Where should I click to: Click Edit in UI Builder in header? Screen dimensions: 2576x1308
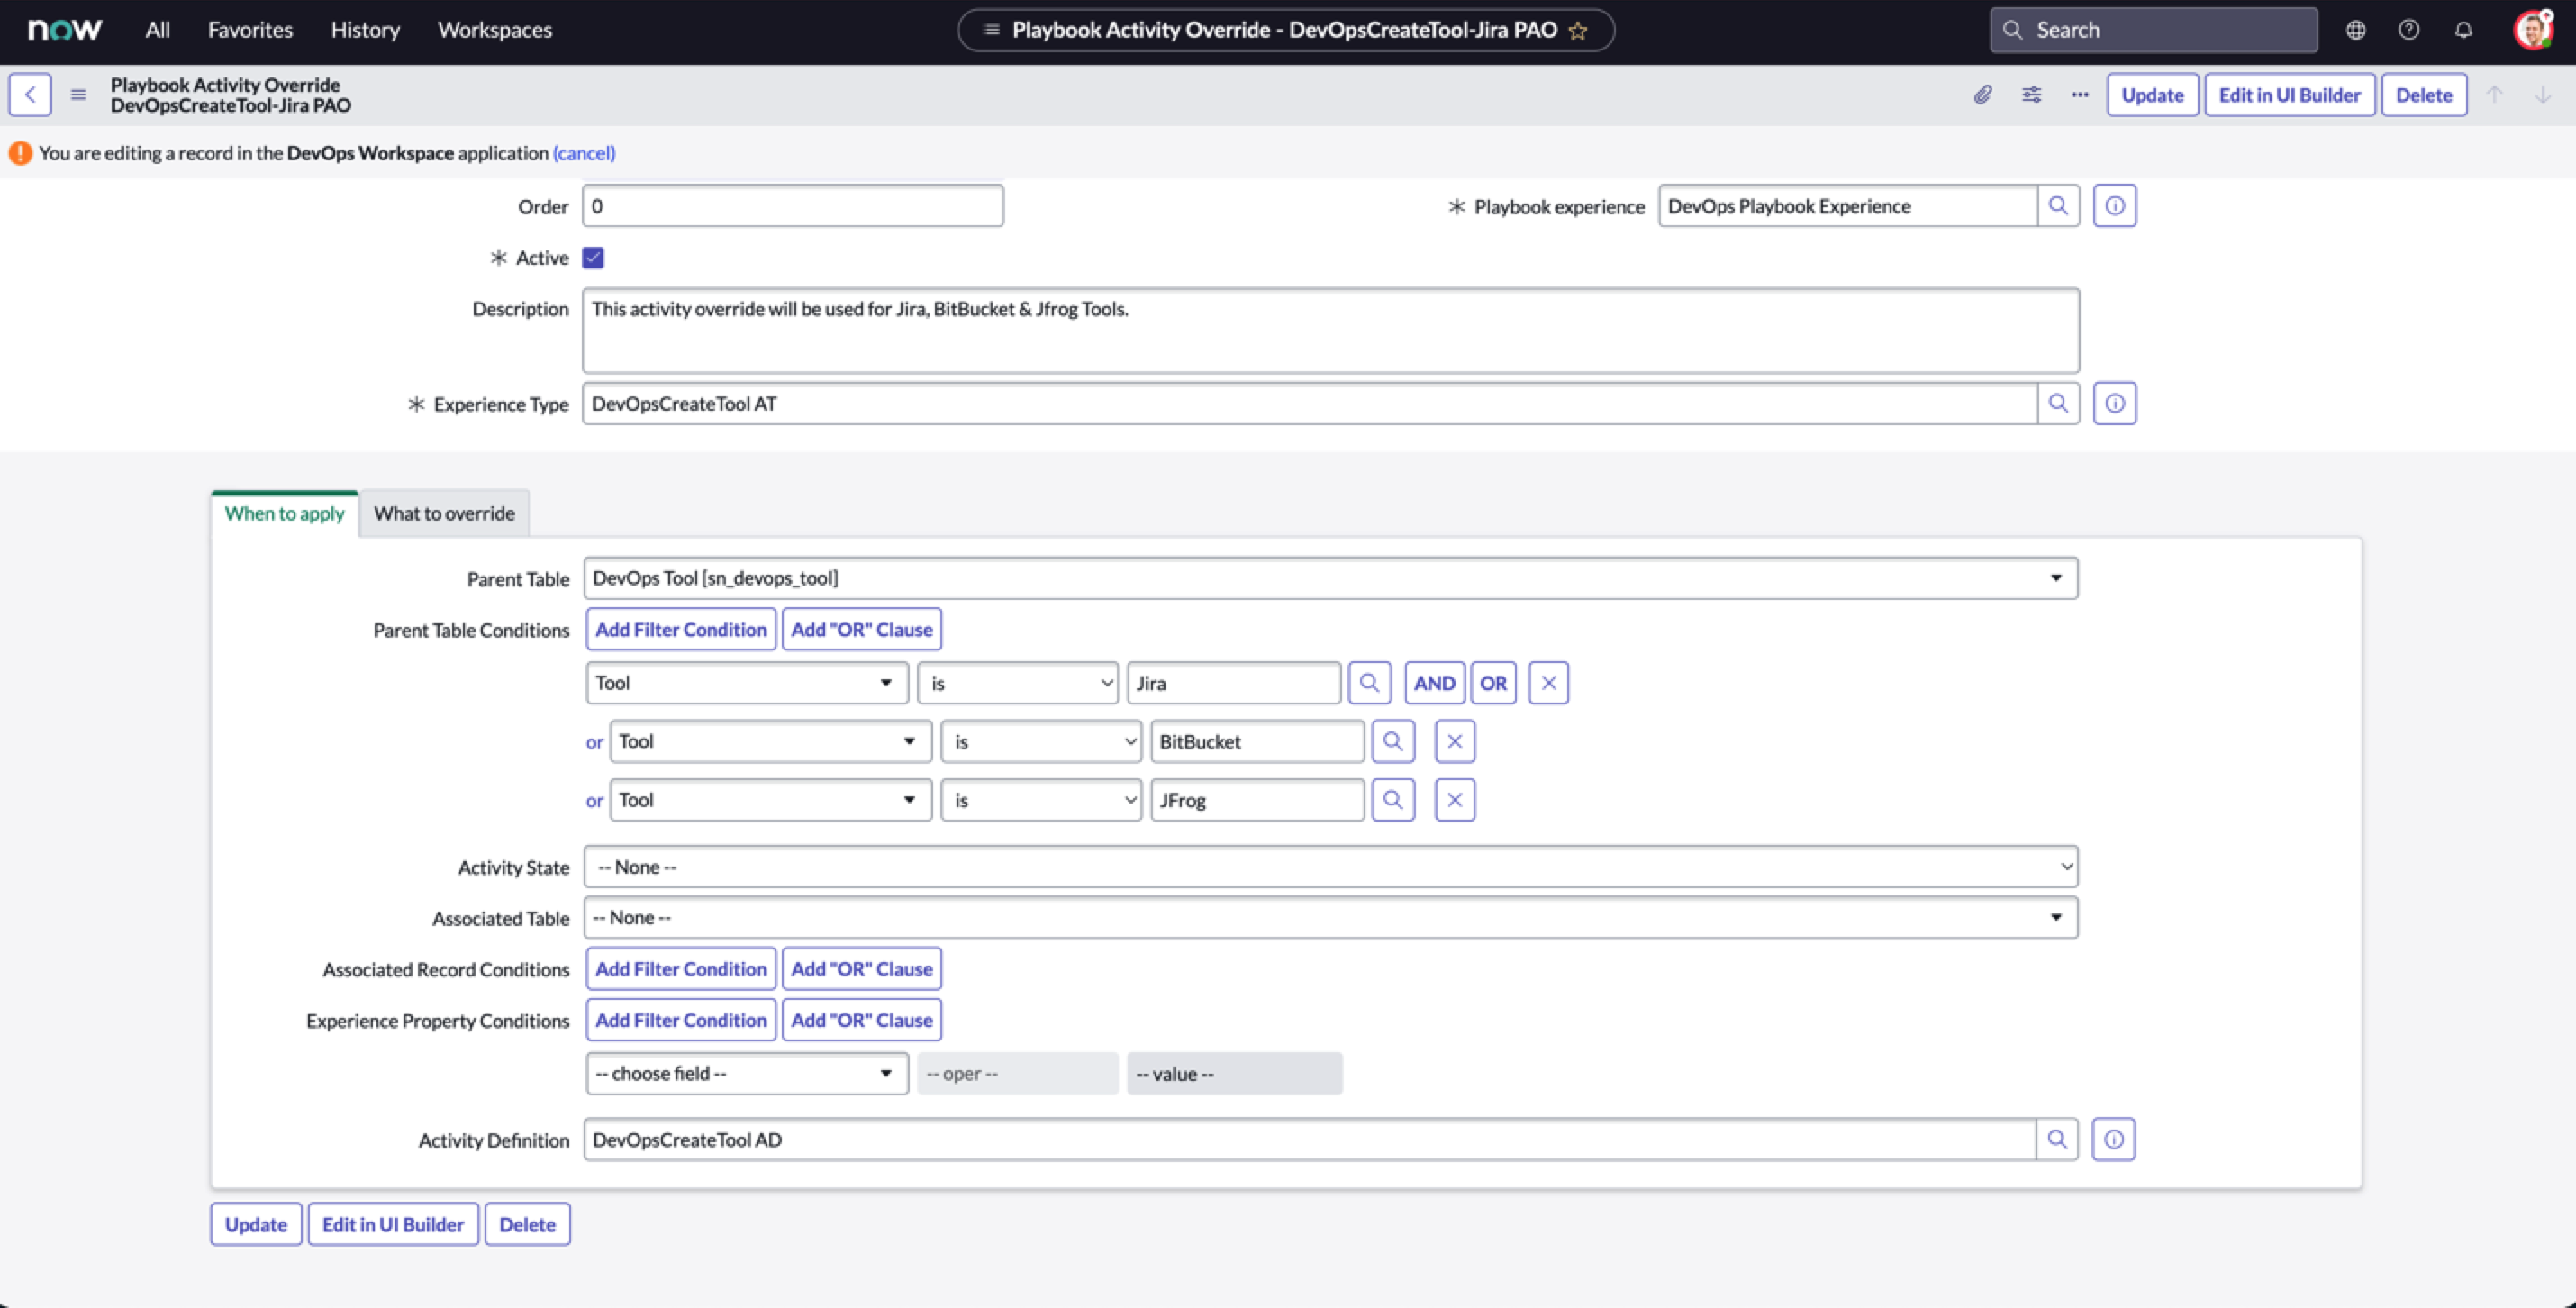click(x=2290, y=95)
